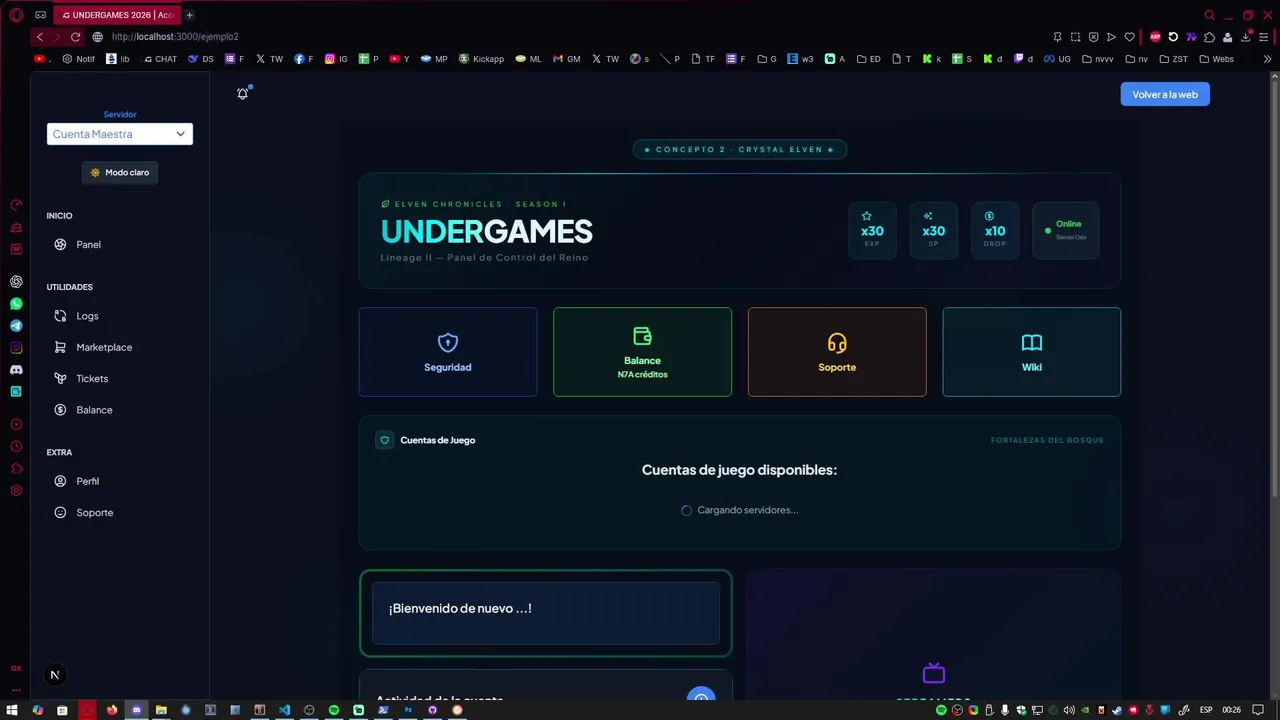Image resolution: width=1280 pixels, height=720 pixels.
Task: Open the ED bookmark folder
Action: click(x=868, y=59)
